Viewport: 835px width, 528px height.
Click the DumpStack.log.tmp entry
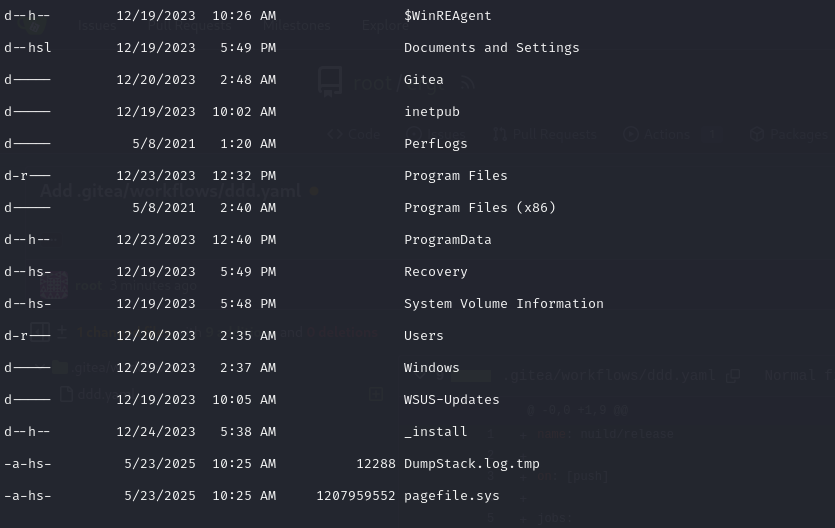(471, 464)
